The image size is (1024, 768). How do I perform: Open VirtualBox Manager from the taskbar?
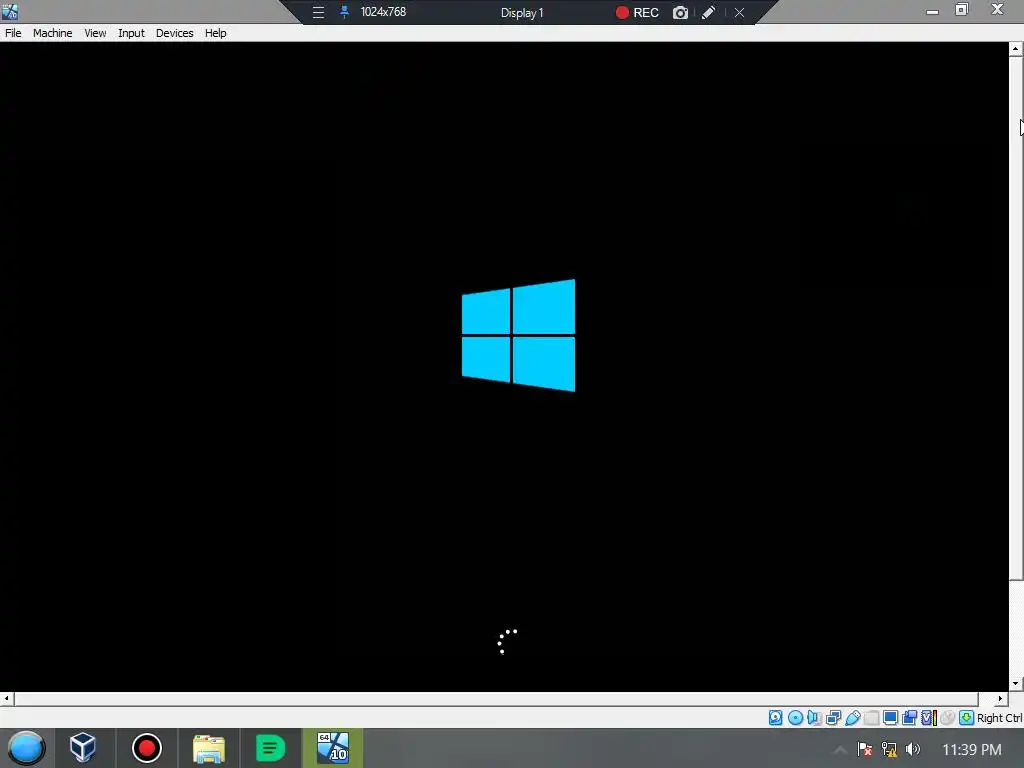click(83, 748)
